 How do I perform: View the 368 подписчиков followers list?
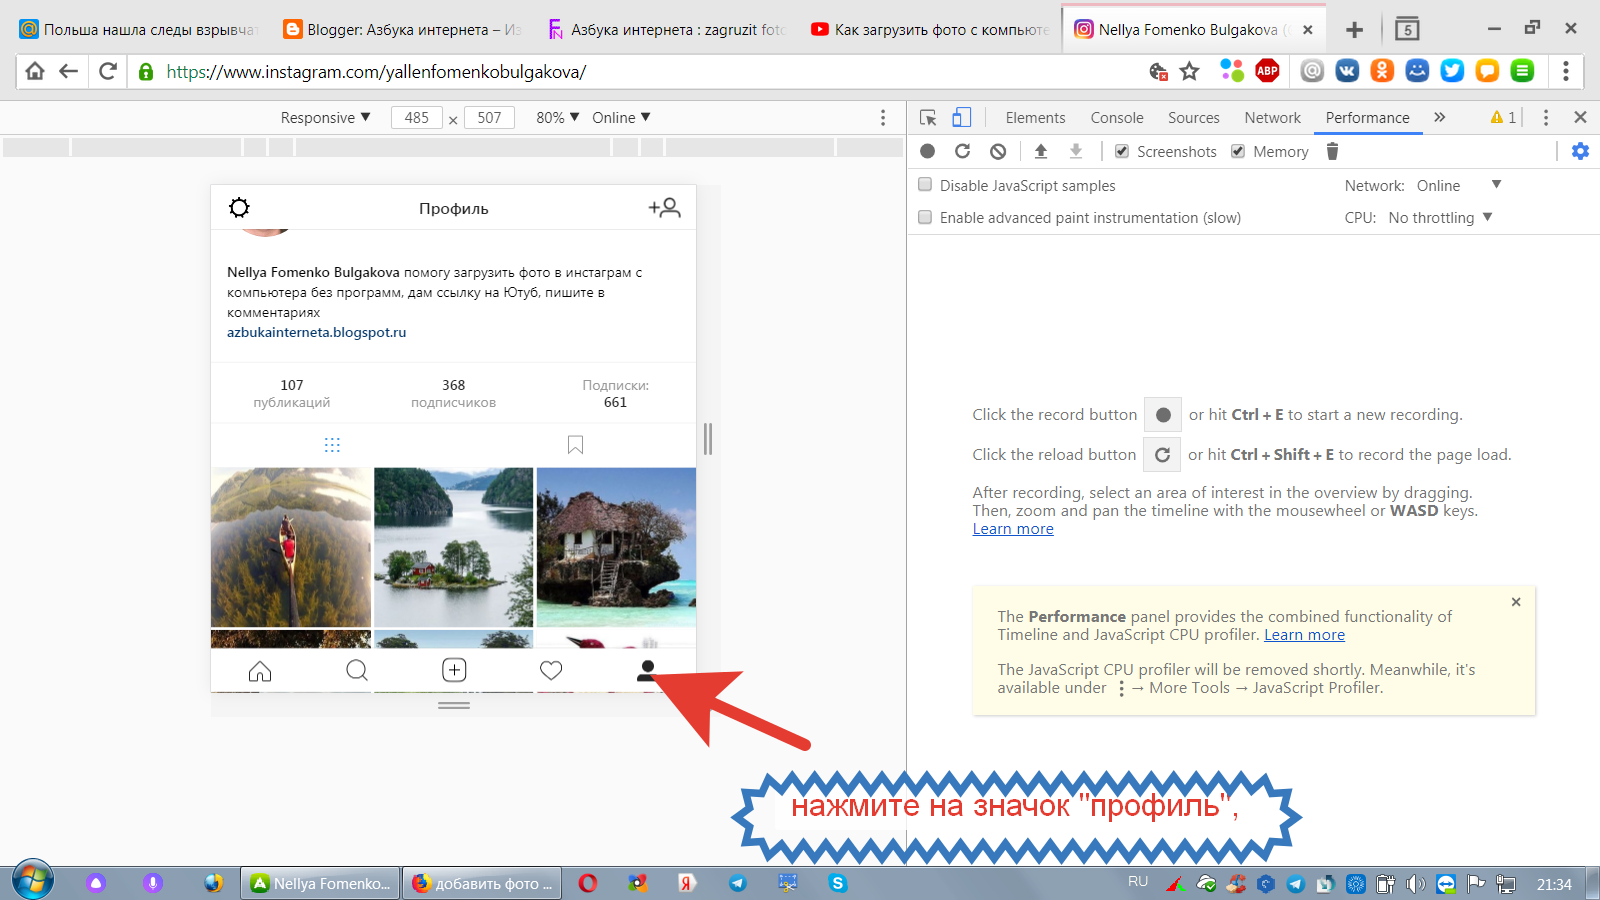(453, 393)
